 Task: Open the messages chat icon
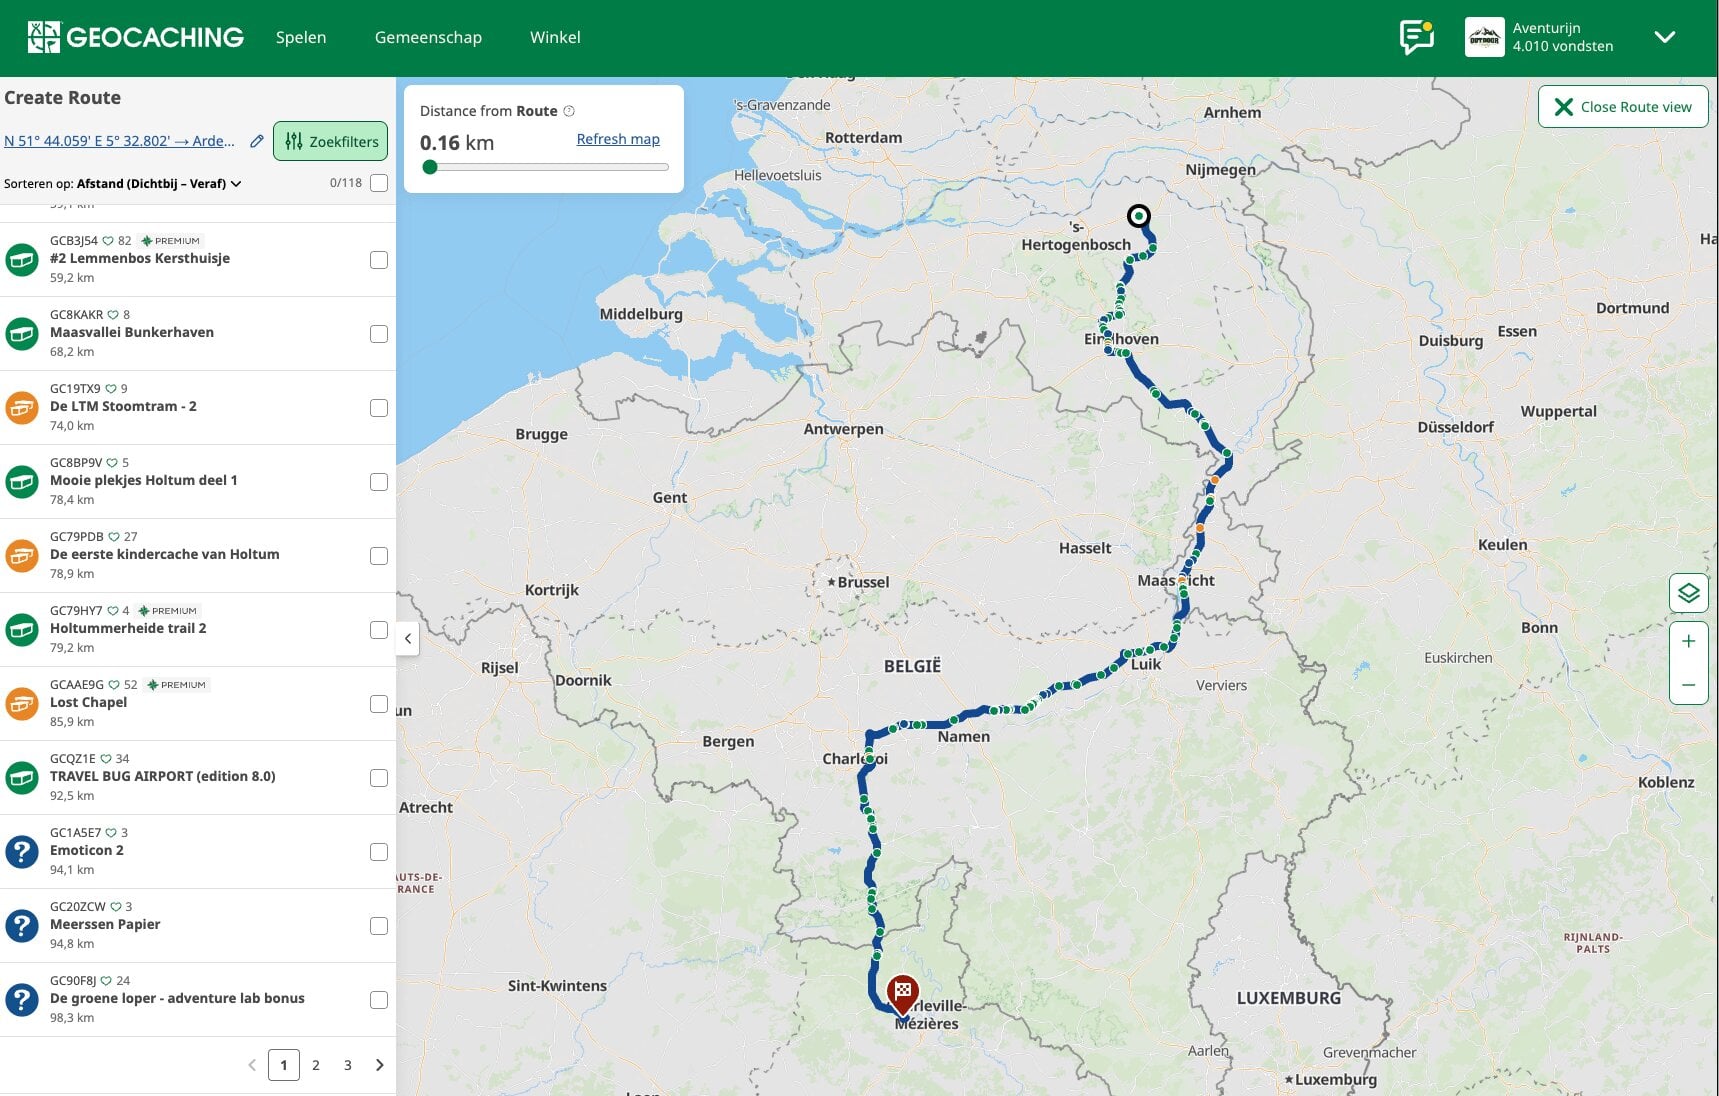tap(1417, 37)
